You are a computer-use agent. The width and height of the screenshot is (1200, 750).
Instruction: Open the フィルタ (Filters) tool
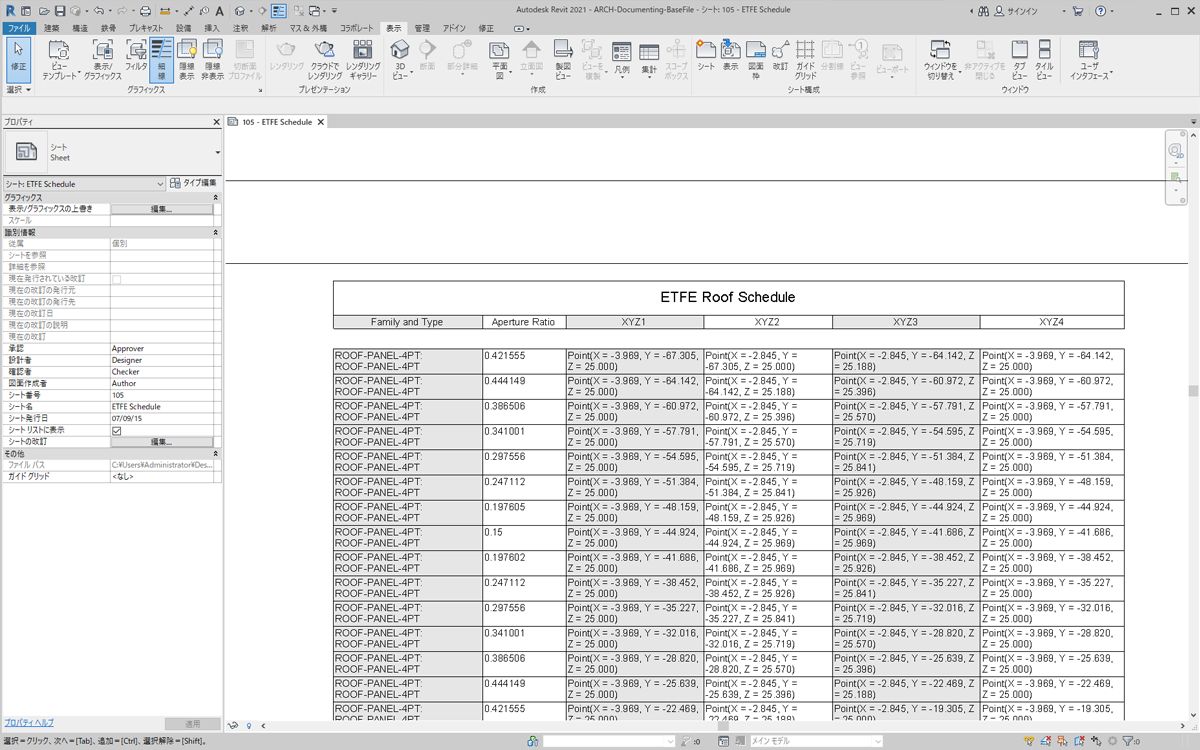click(x=136, y=57)
